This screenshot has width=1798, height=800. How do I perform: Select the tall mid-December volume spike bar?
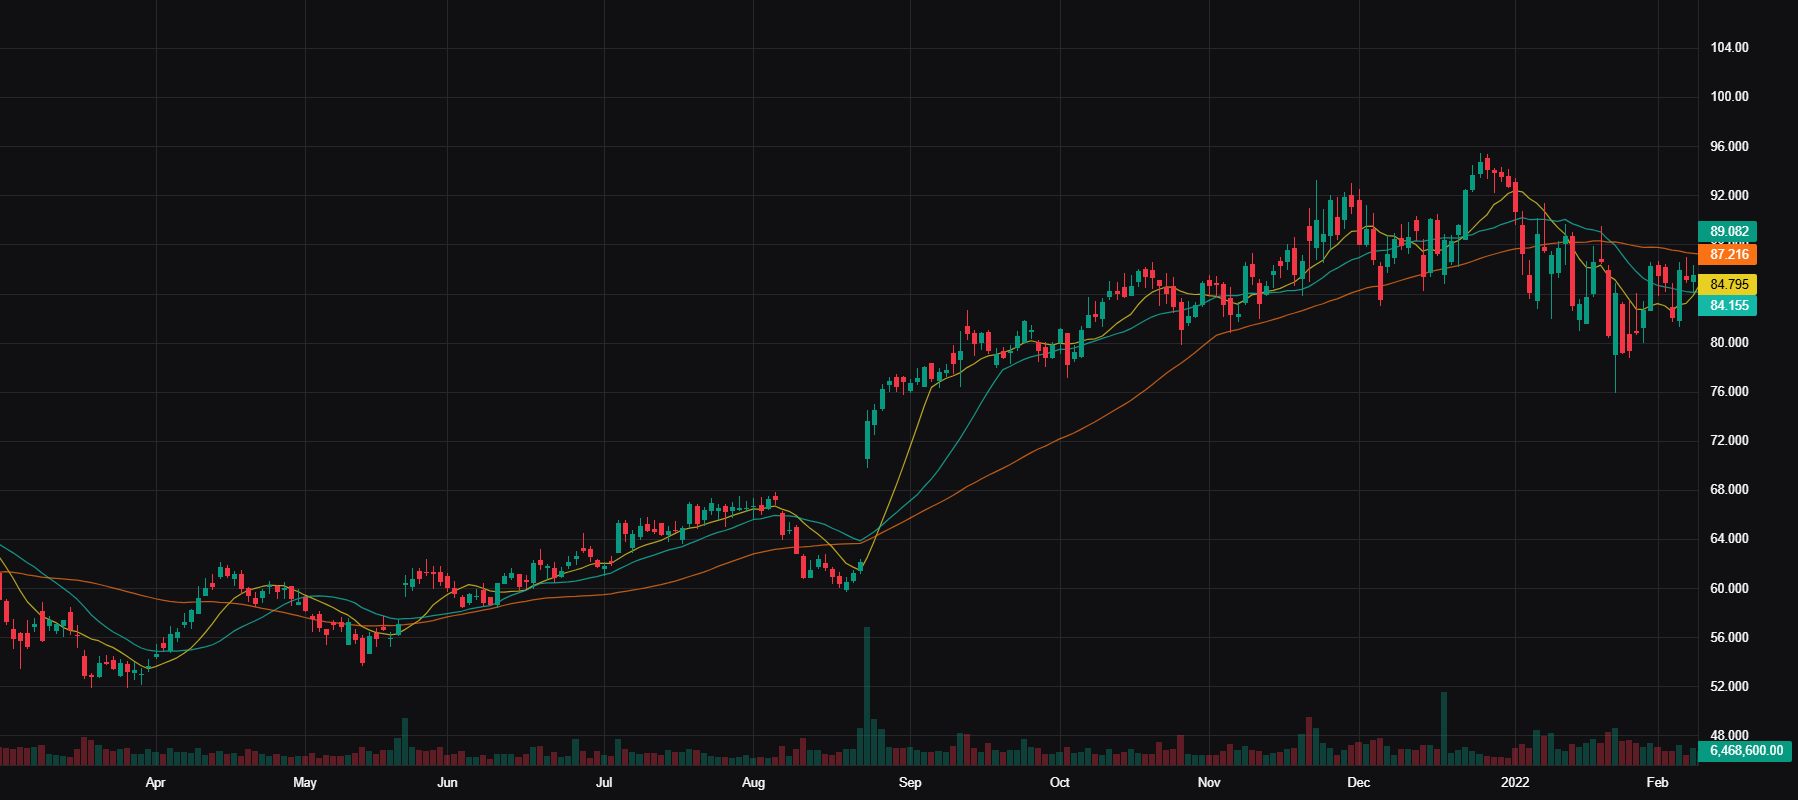[1444, 728]
